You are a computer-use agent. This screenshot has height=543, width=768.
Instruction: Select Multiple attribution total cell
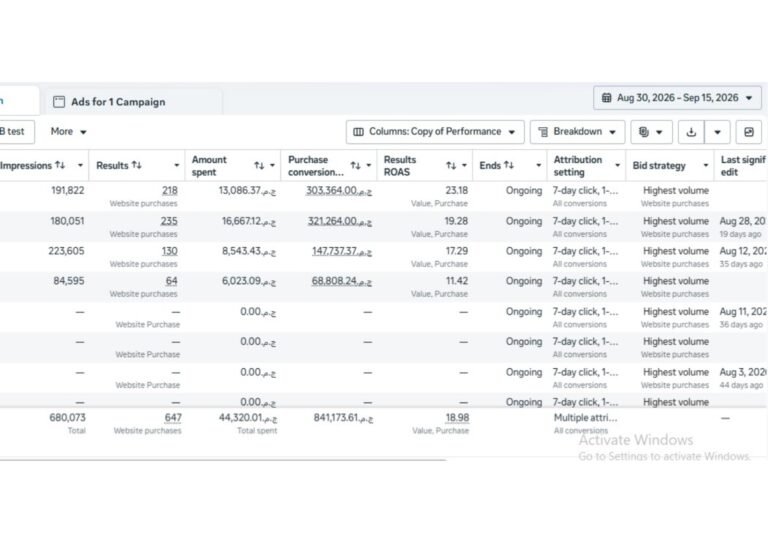(585, 418)
